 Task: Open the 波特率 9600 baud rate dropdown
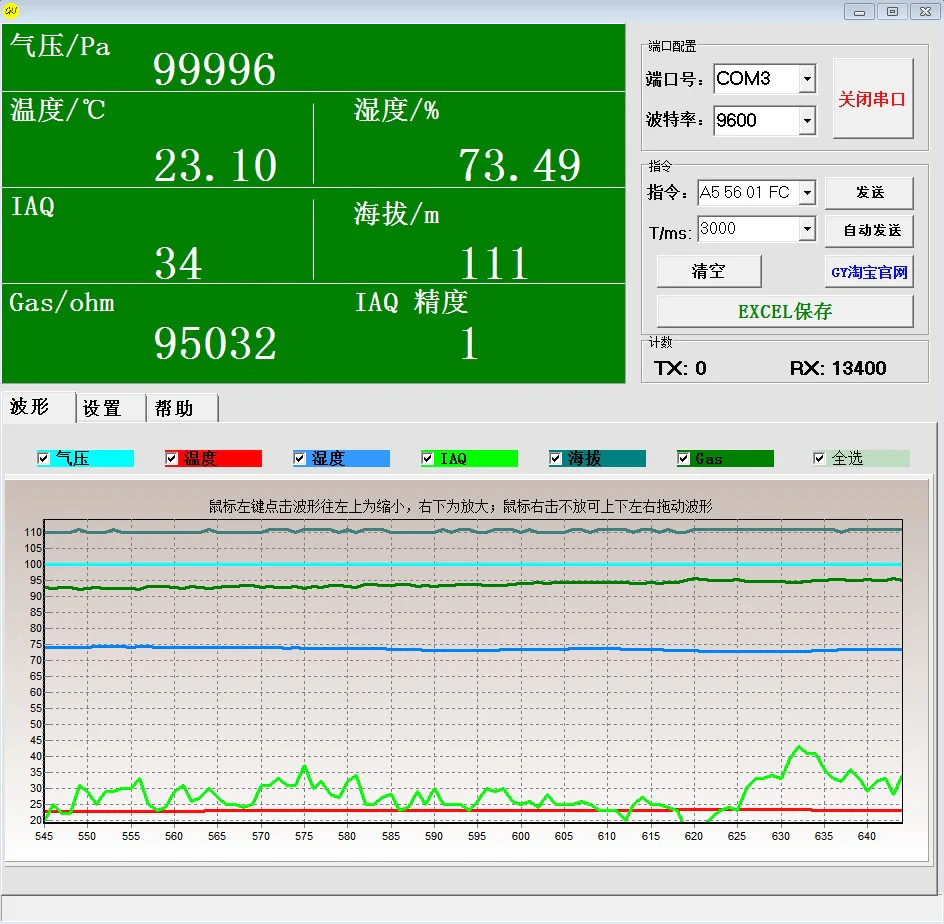tap(807, 121)
